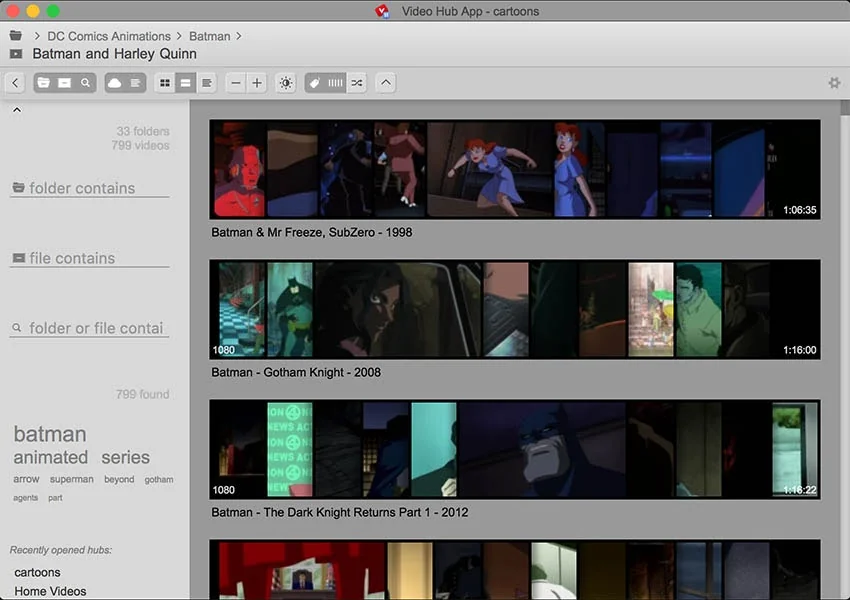
Task: Select the cartoons hub link
Action: click(x=37, y=572)
